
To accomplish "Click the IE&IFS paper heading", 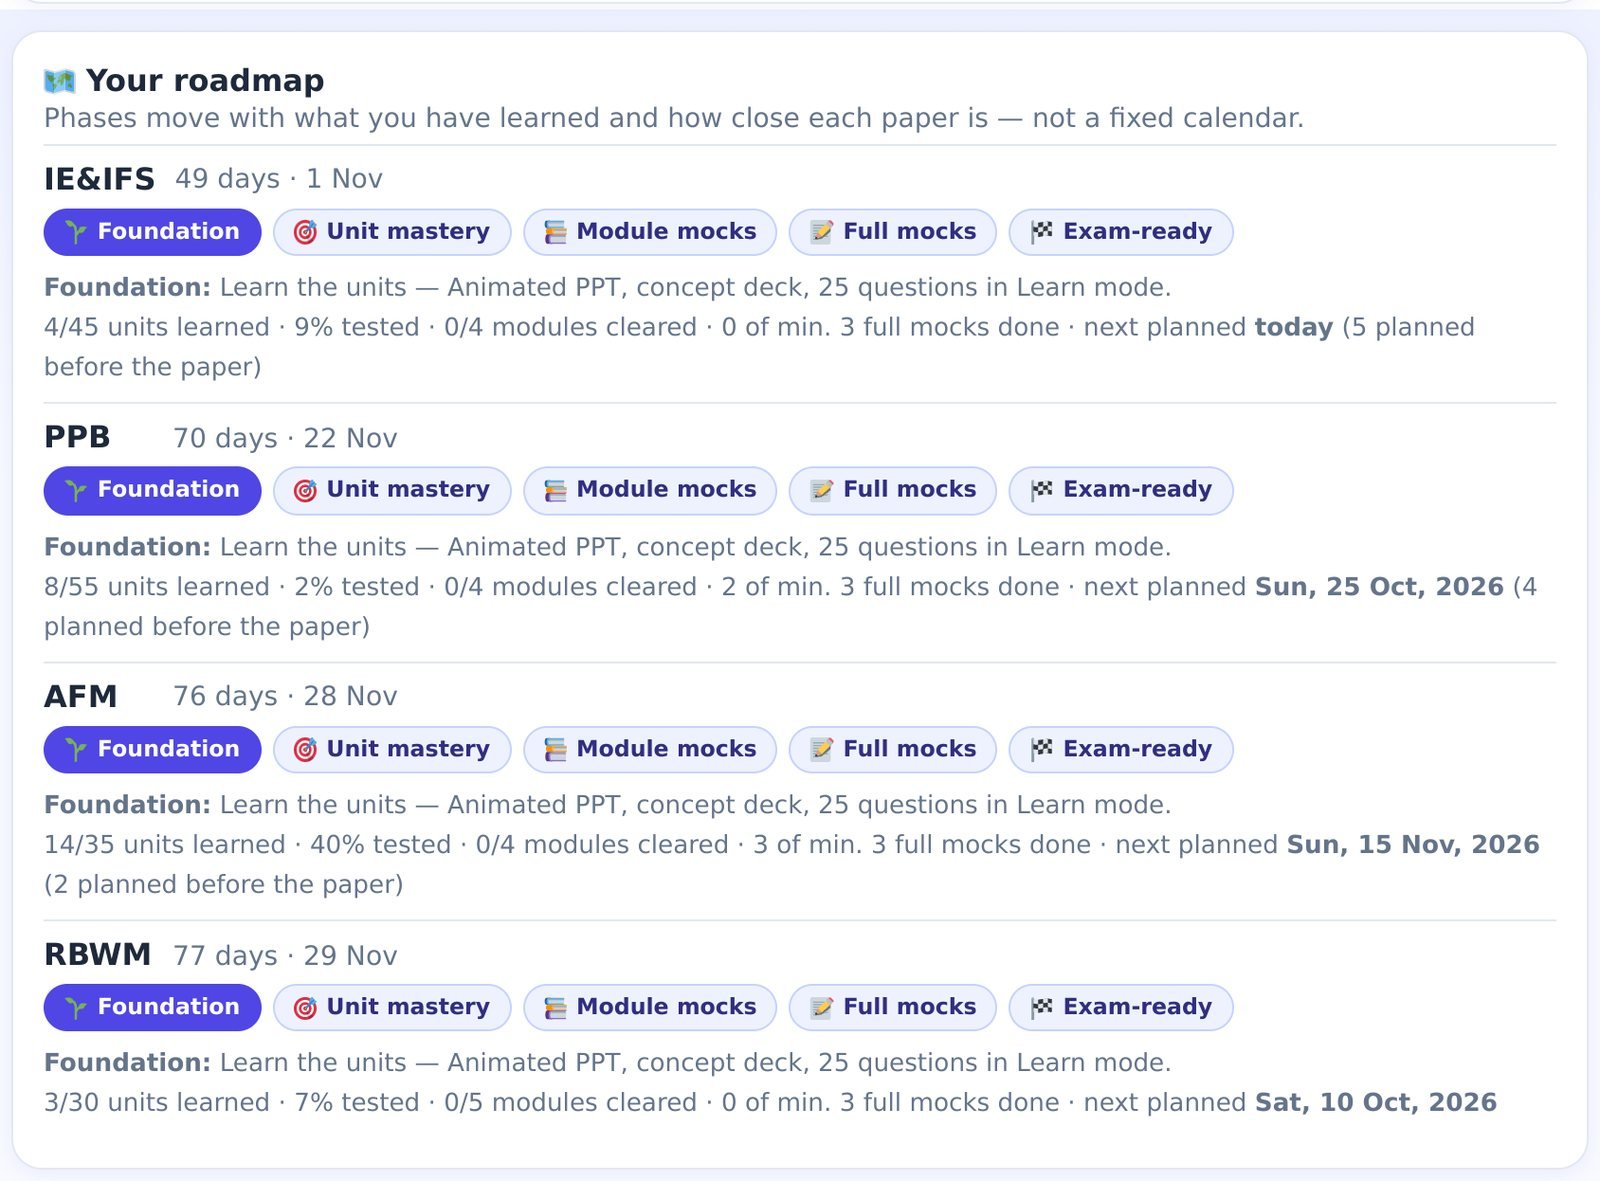I will coord(99,179).
